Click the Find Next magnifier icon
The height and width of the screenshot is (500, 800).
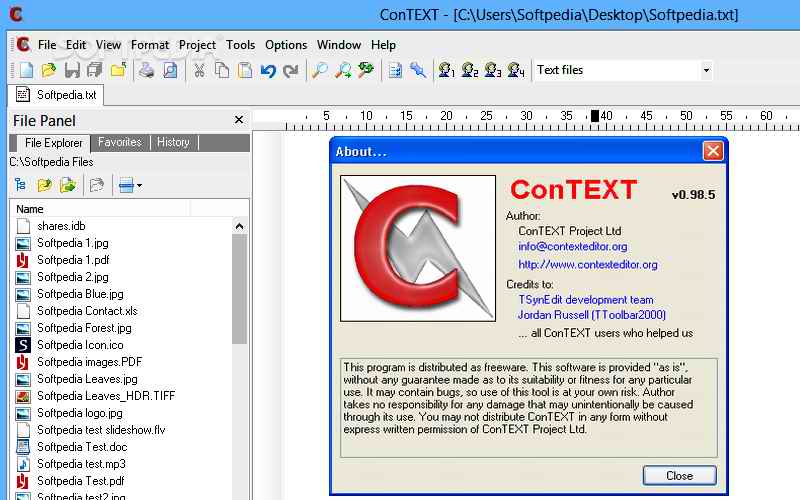pos(343,70)
